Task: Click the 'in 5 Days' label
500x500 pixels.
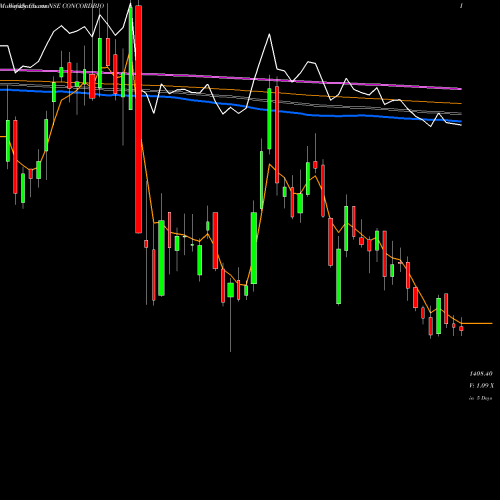Action: [481, 398]
